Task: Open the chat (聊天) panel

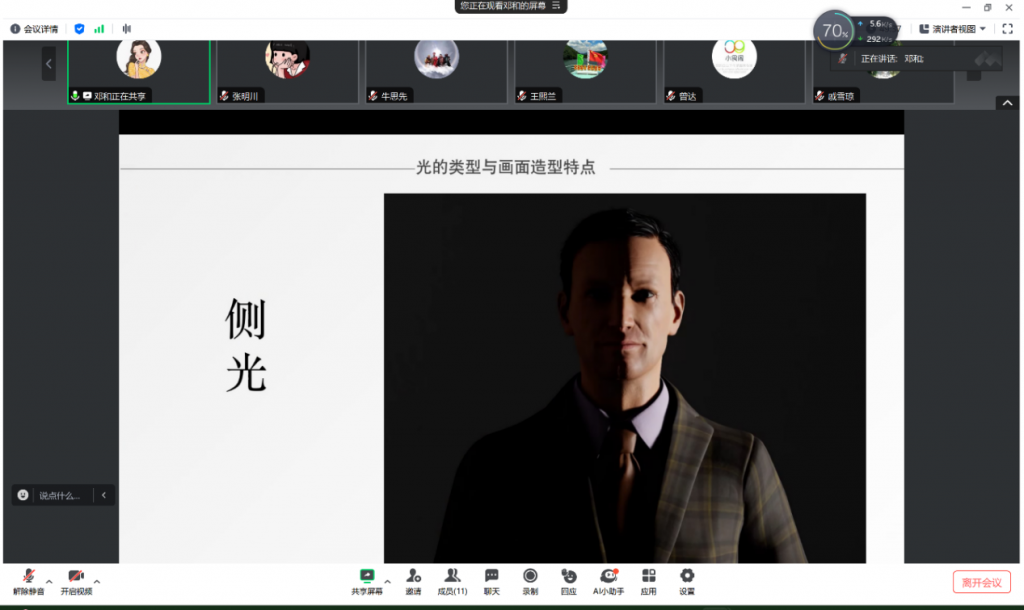Action: pos(492,580)
